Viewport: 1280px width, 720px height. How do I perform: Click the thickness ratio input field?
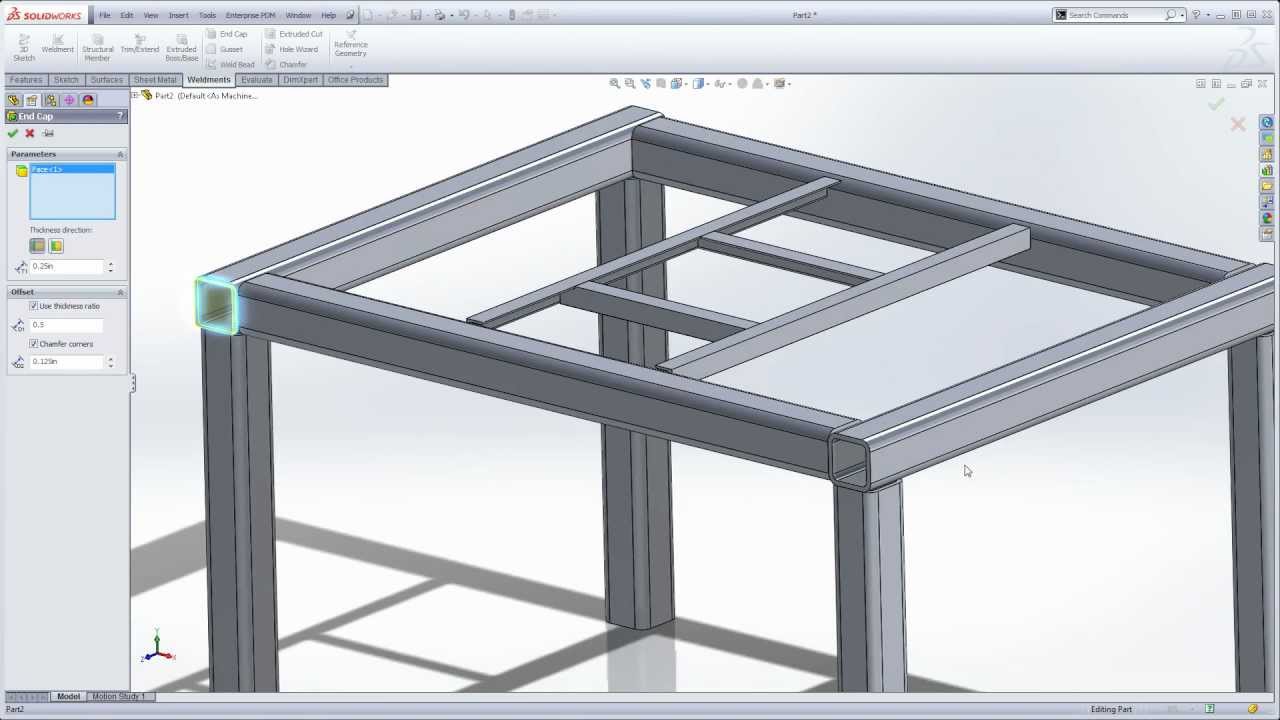pos(66,325)
